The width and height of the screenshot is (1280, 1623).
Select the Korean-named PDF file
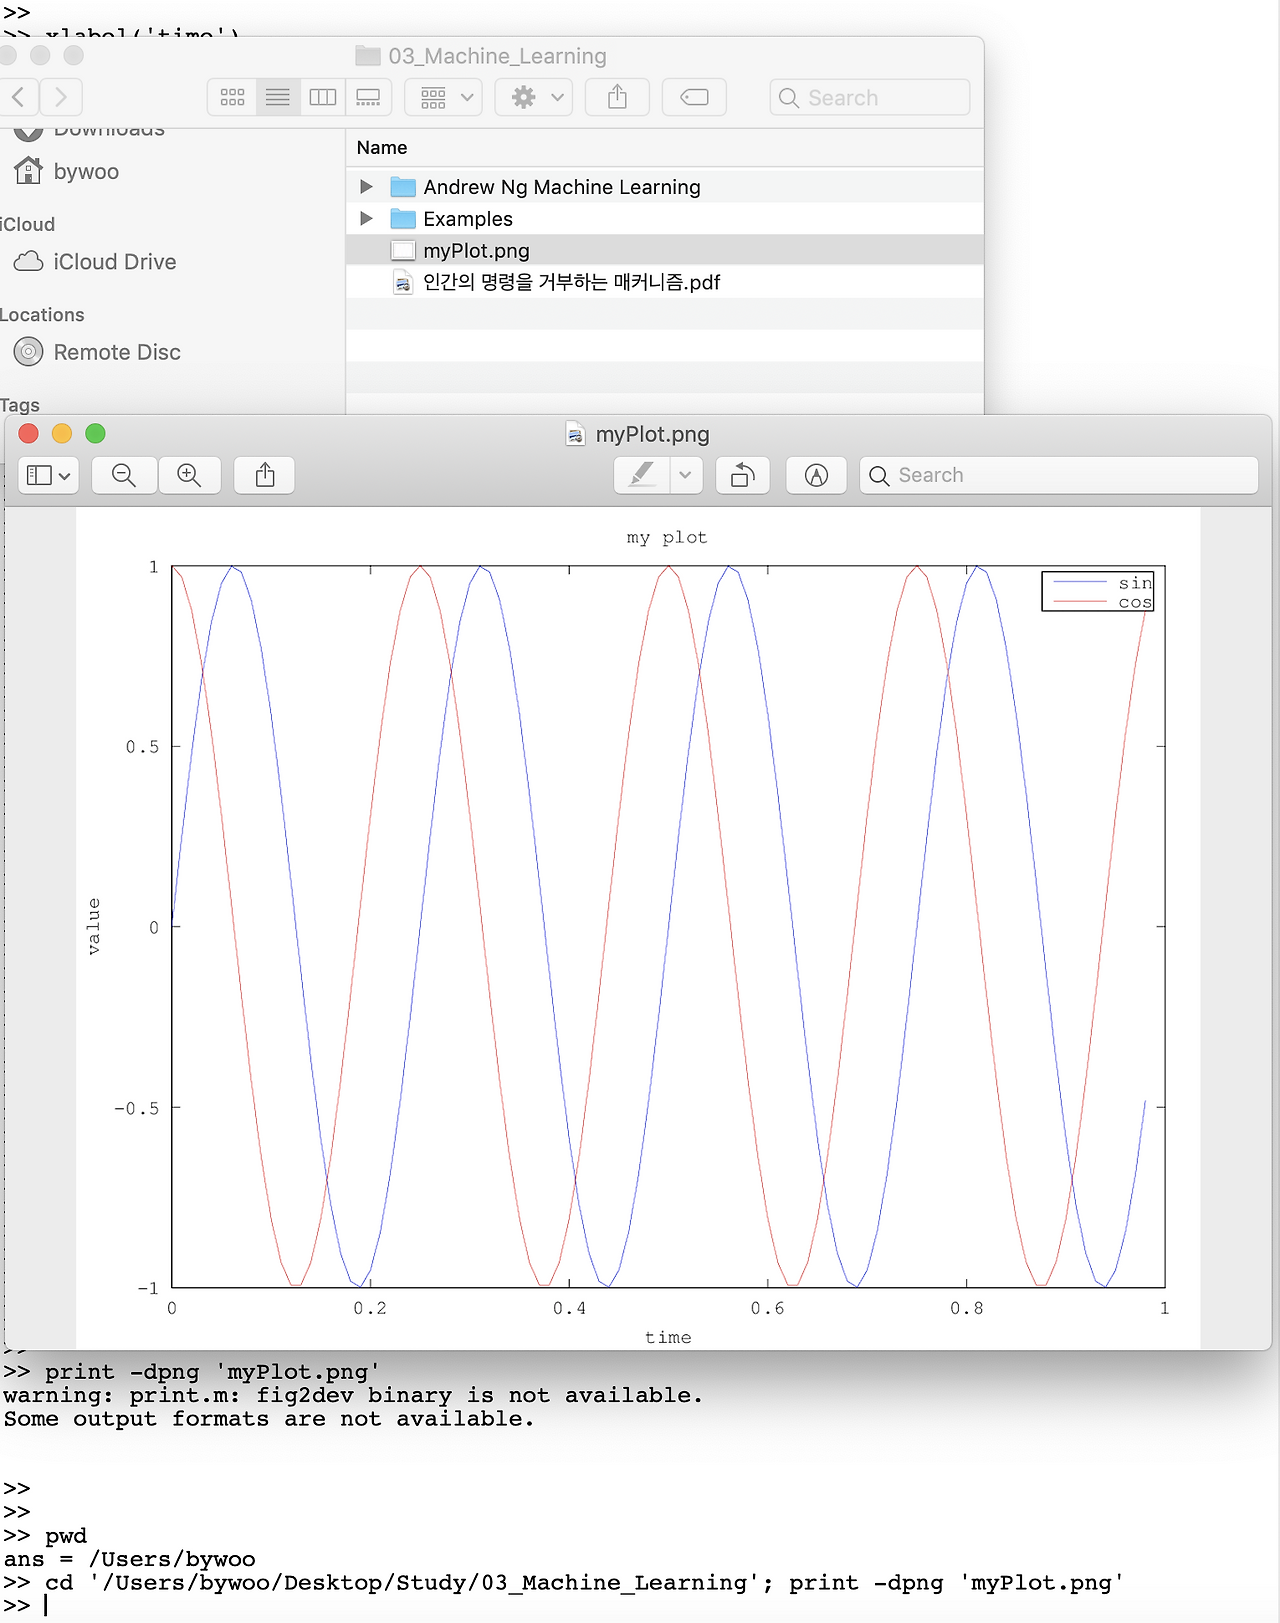pyautogui.click(x=665, y=283)
